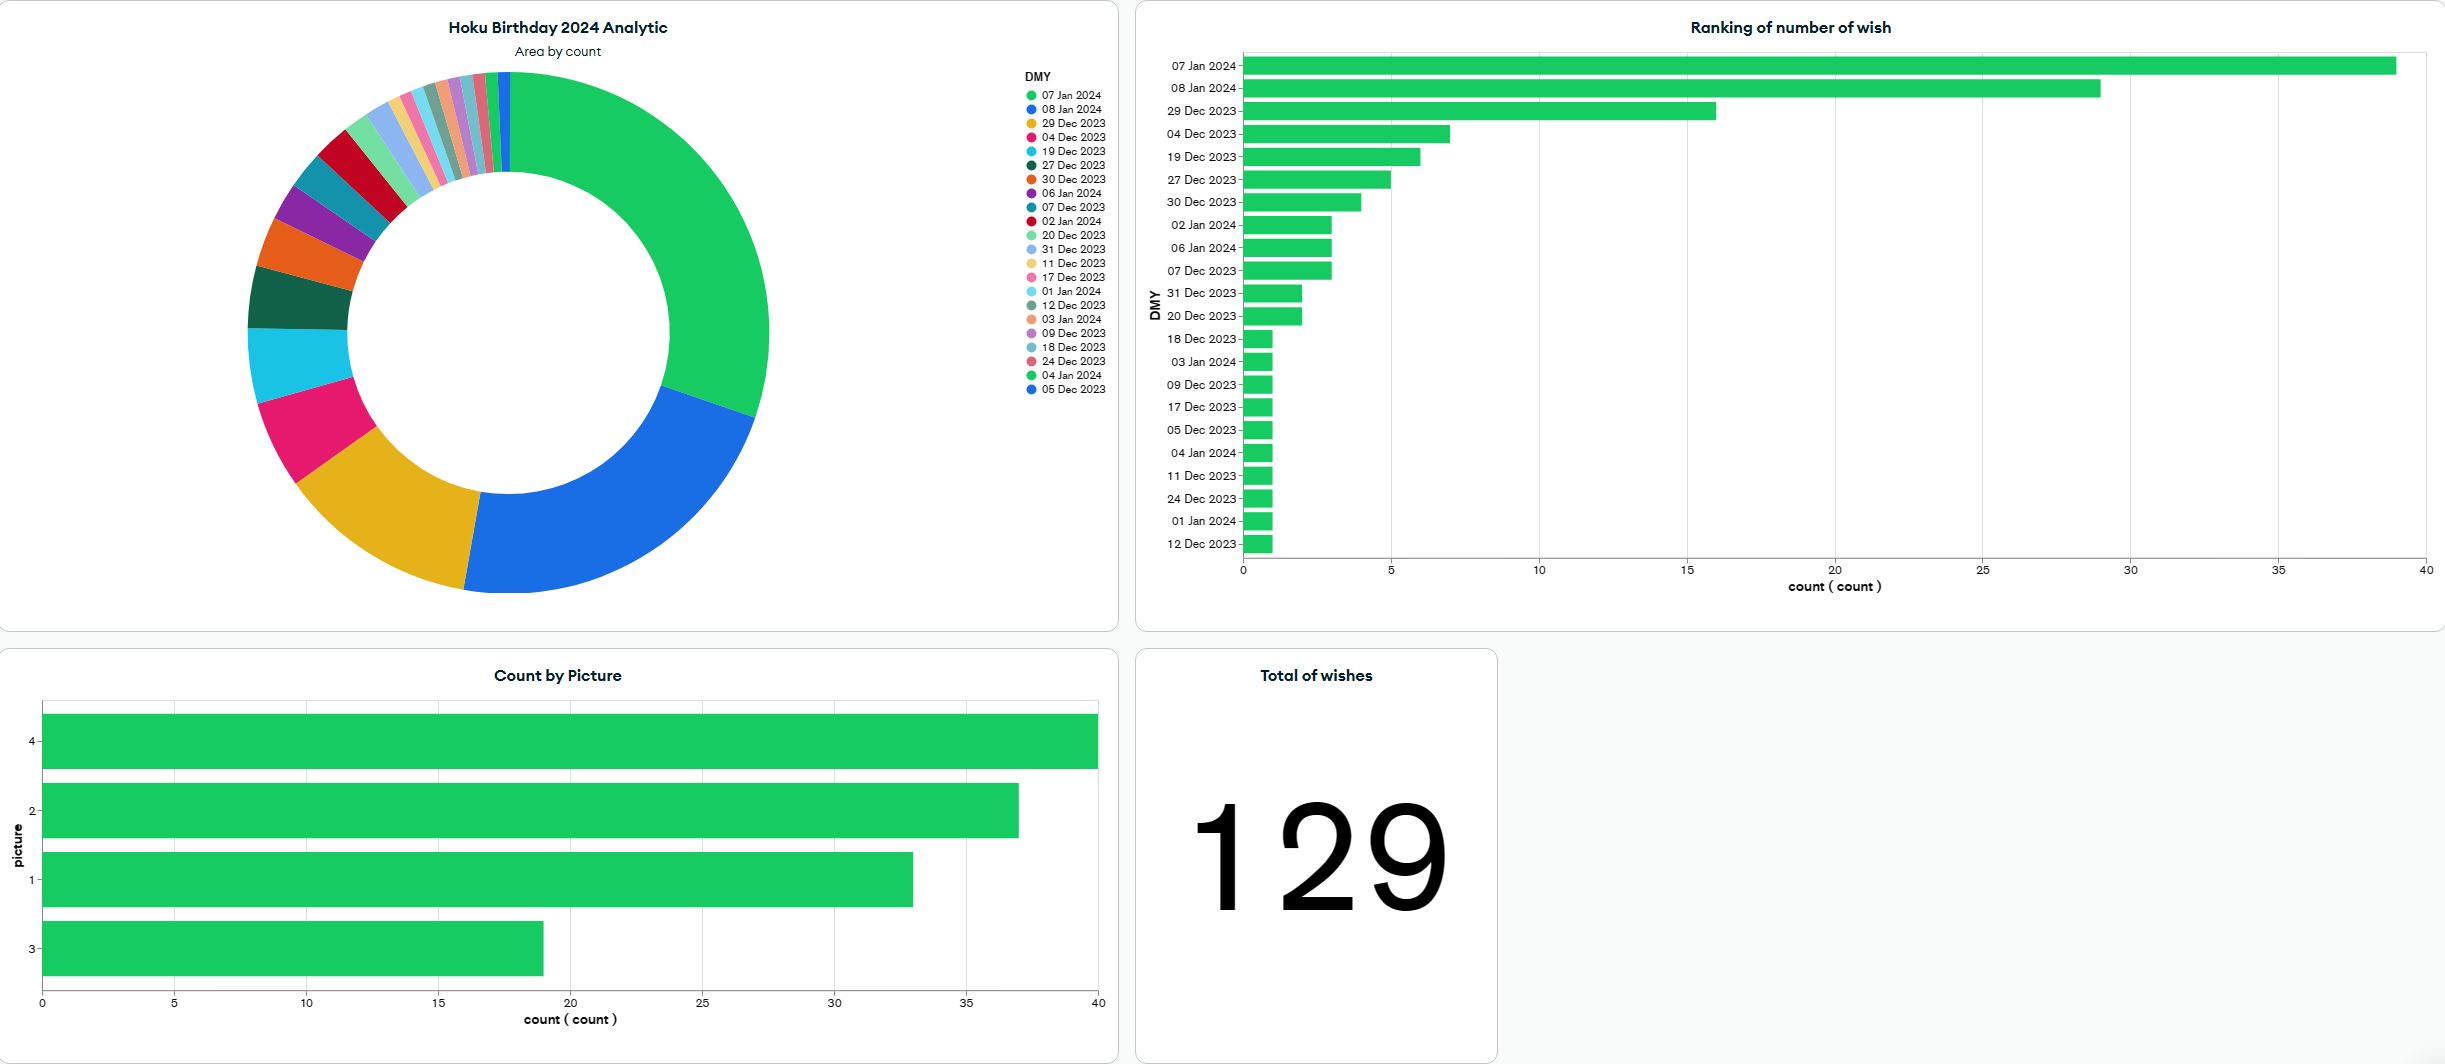2445x1064 pixels.
Task: Select '05 Dec 2023' text in the donut legend
Action: tap(1073, 389)
